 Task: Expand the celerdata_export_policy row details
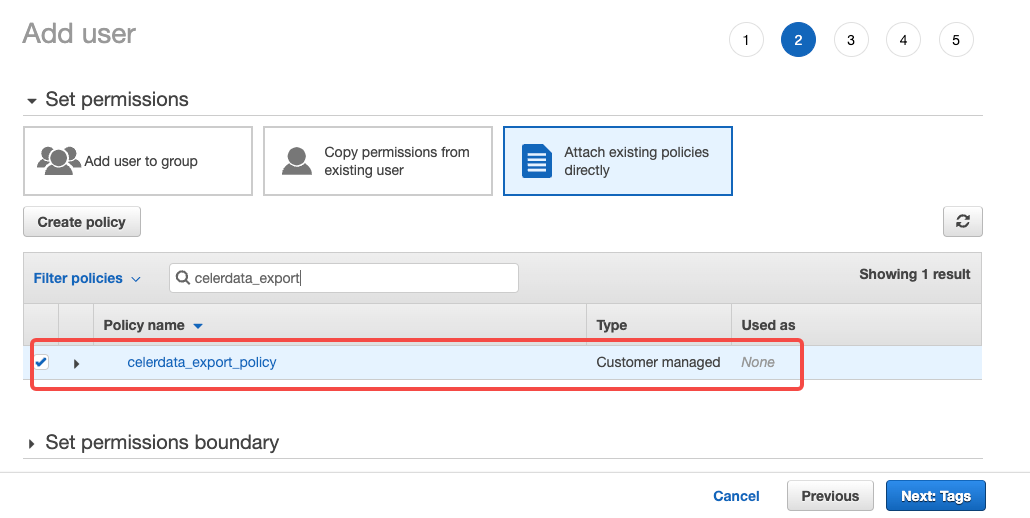(76, 363)
